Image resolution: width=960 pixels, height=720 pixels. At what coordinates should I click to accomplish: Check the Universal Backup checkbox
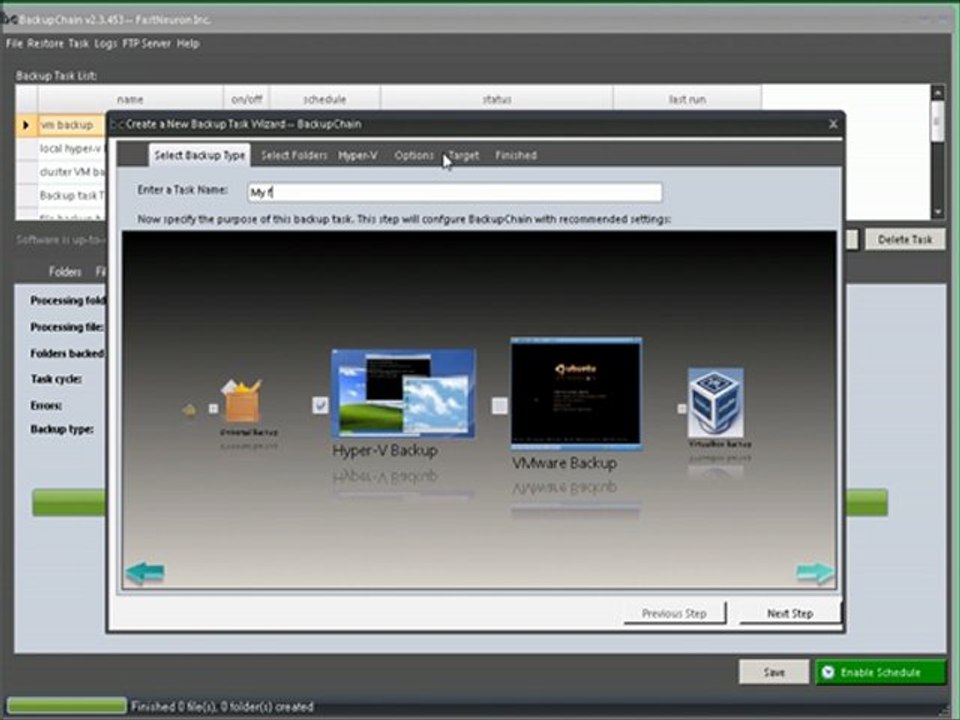213,408
